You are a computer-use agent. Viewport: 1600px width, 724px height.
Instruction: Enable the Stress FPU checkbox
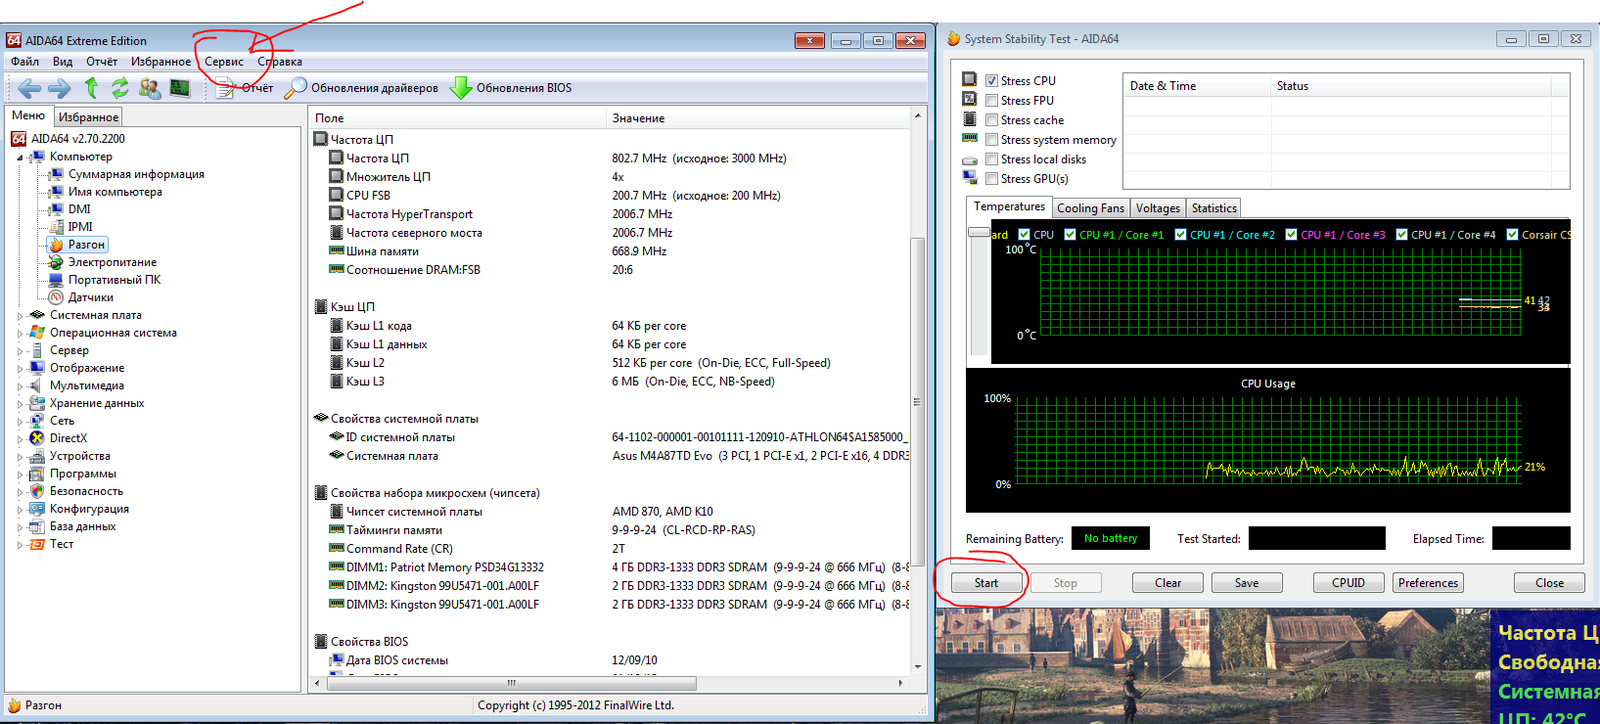tap(991, 101)
